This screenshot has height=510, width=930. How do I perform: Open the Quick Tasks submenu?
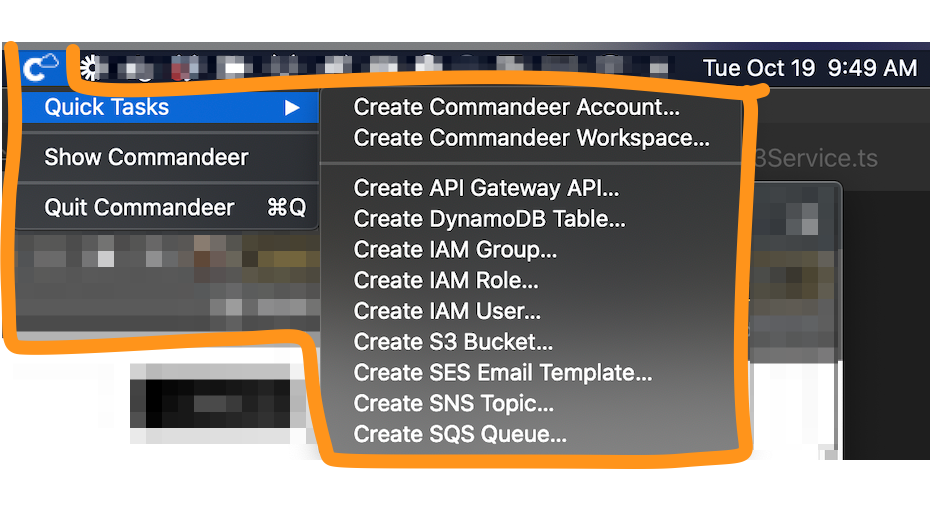(x=170, y=107)
